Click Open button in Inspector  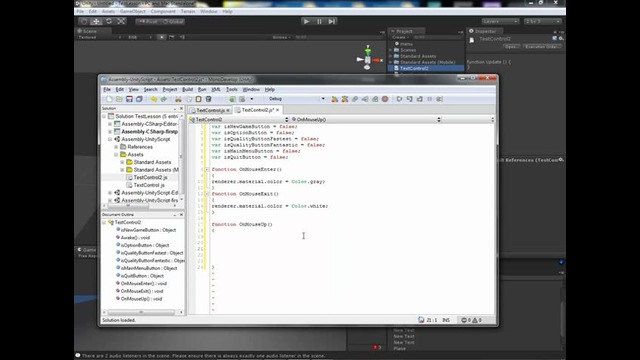click(511, 47)
